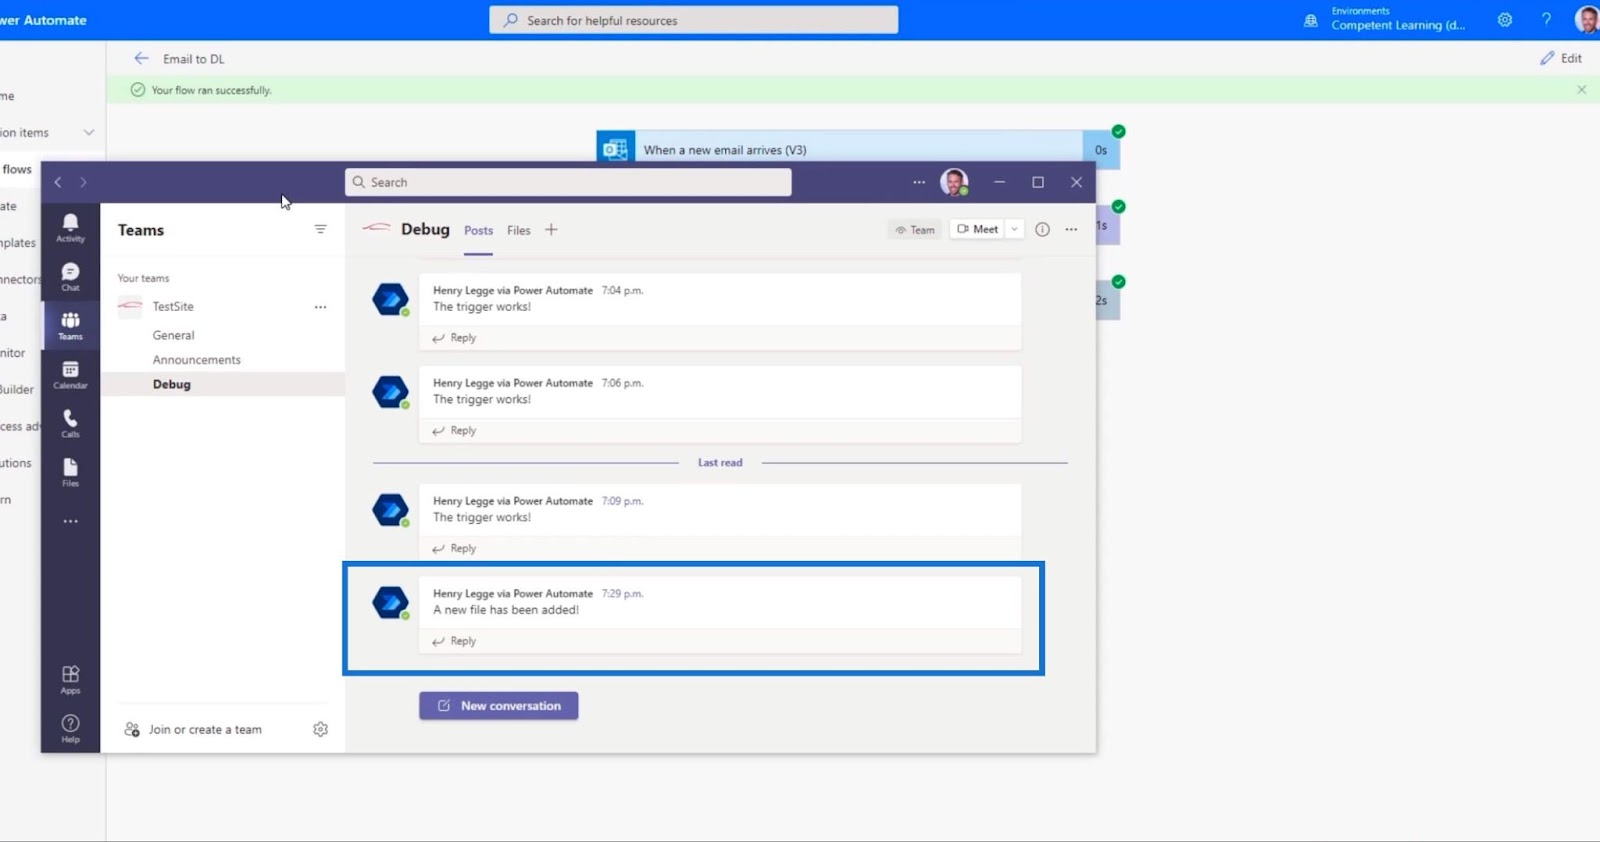Reply to 'A new file has been added!'

point(455,641)
